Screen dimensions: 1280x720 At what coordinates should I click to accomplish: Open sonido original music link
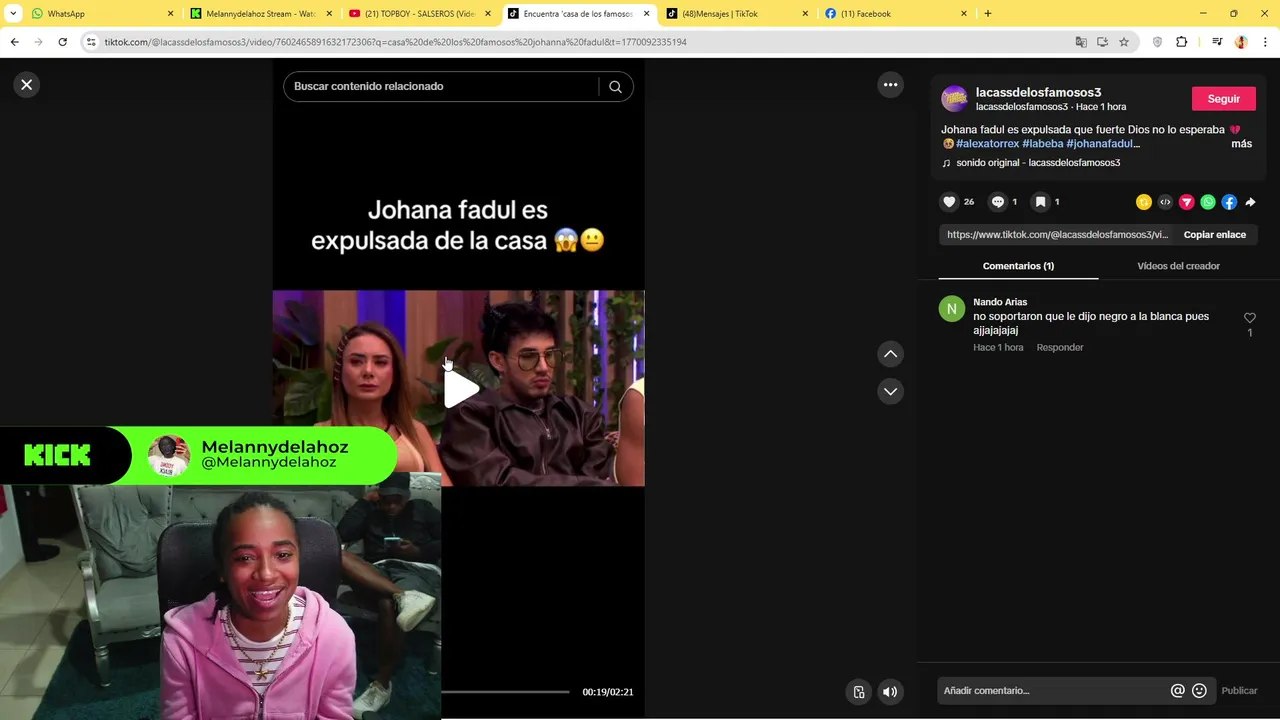pos(1038,163)
